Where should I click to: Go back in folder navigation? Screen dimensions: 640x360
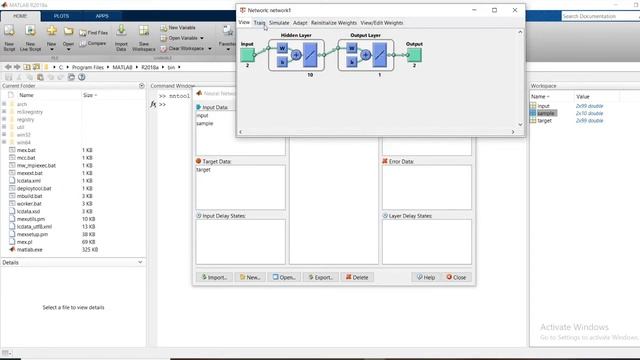click(7, 67)
